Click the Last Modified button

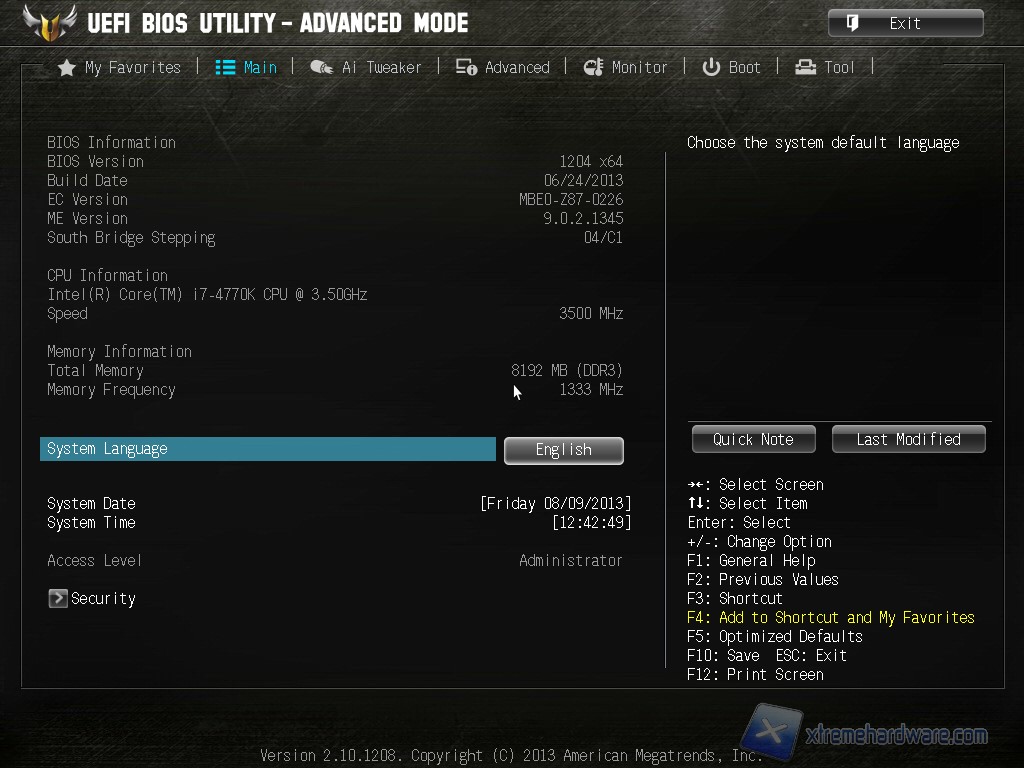908,439
